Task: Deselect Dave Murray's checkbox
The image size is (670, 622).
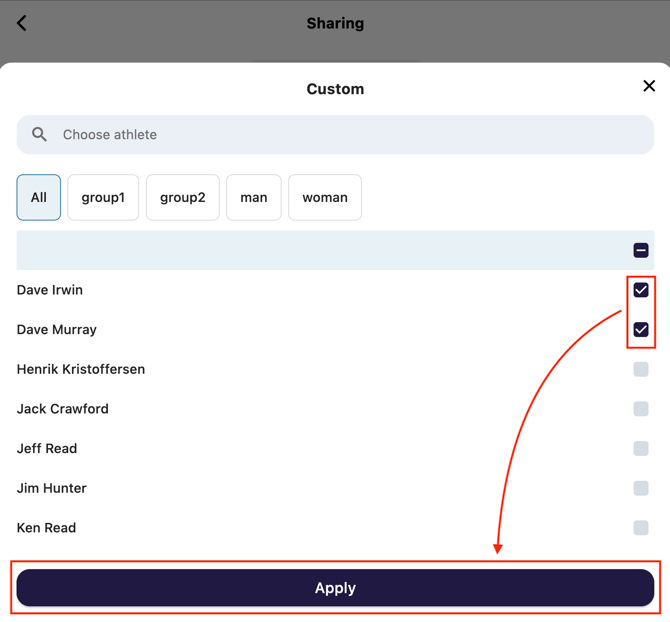Action: [641, 329]
